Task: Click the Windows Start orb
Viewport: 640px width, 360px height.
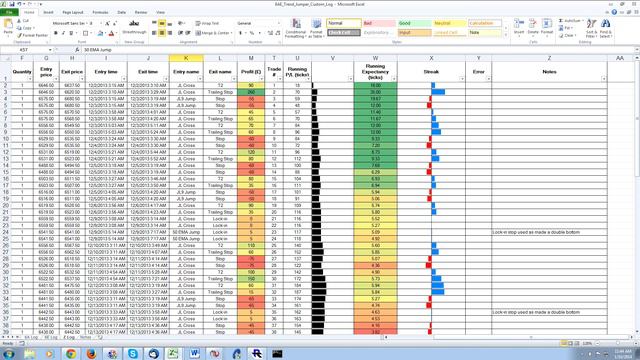Action: [x=9, y=354]
